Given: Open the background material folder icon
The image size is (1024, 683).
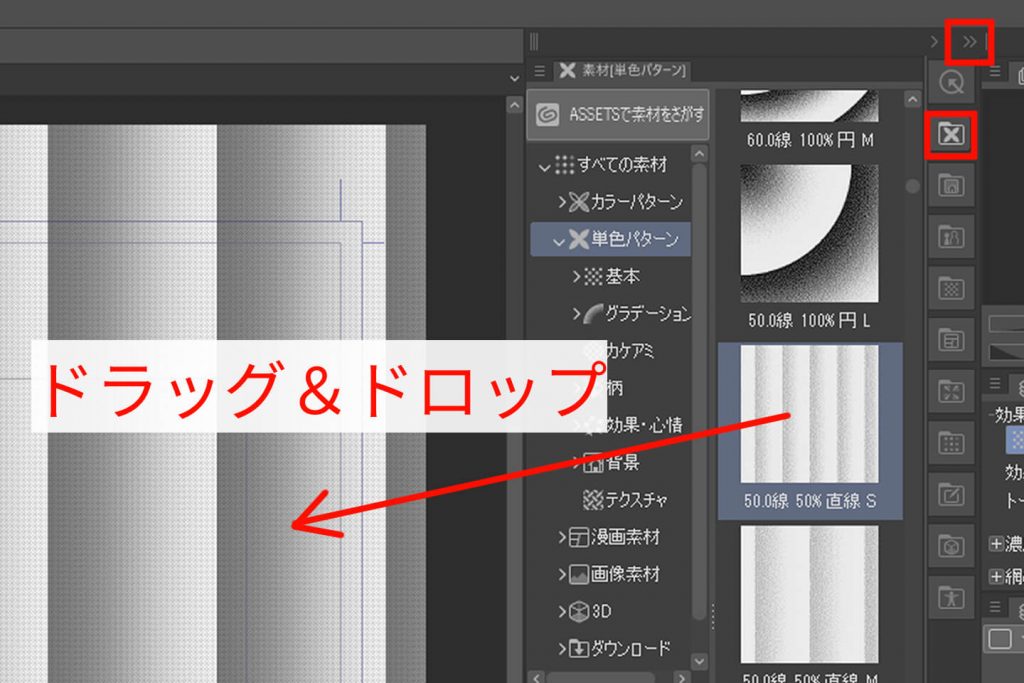Looking at the screenshot, I should pyautogui.click(x=951, y=185).
